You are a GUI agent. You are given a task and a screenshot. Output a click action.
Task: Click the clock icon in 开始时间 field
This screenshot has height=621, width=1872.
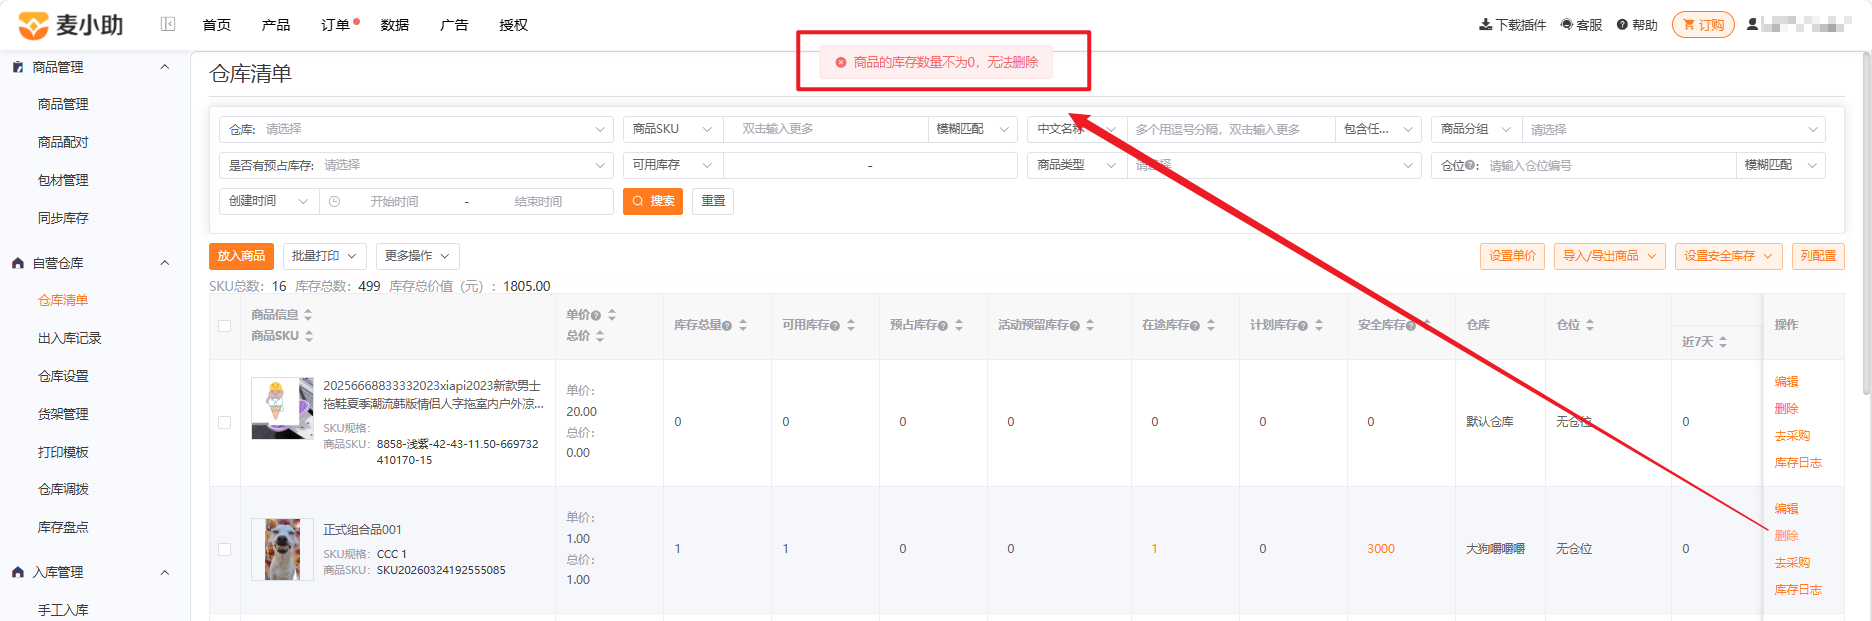tap(334, 202)
